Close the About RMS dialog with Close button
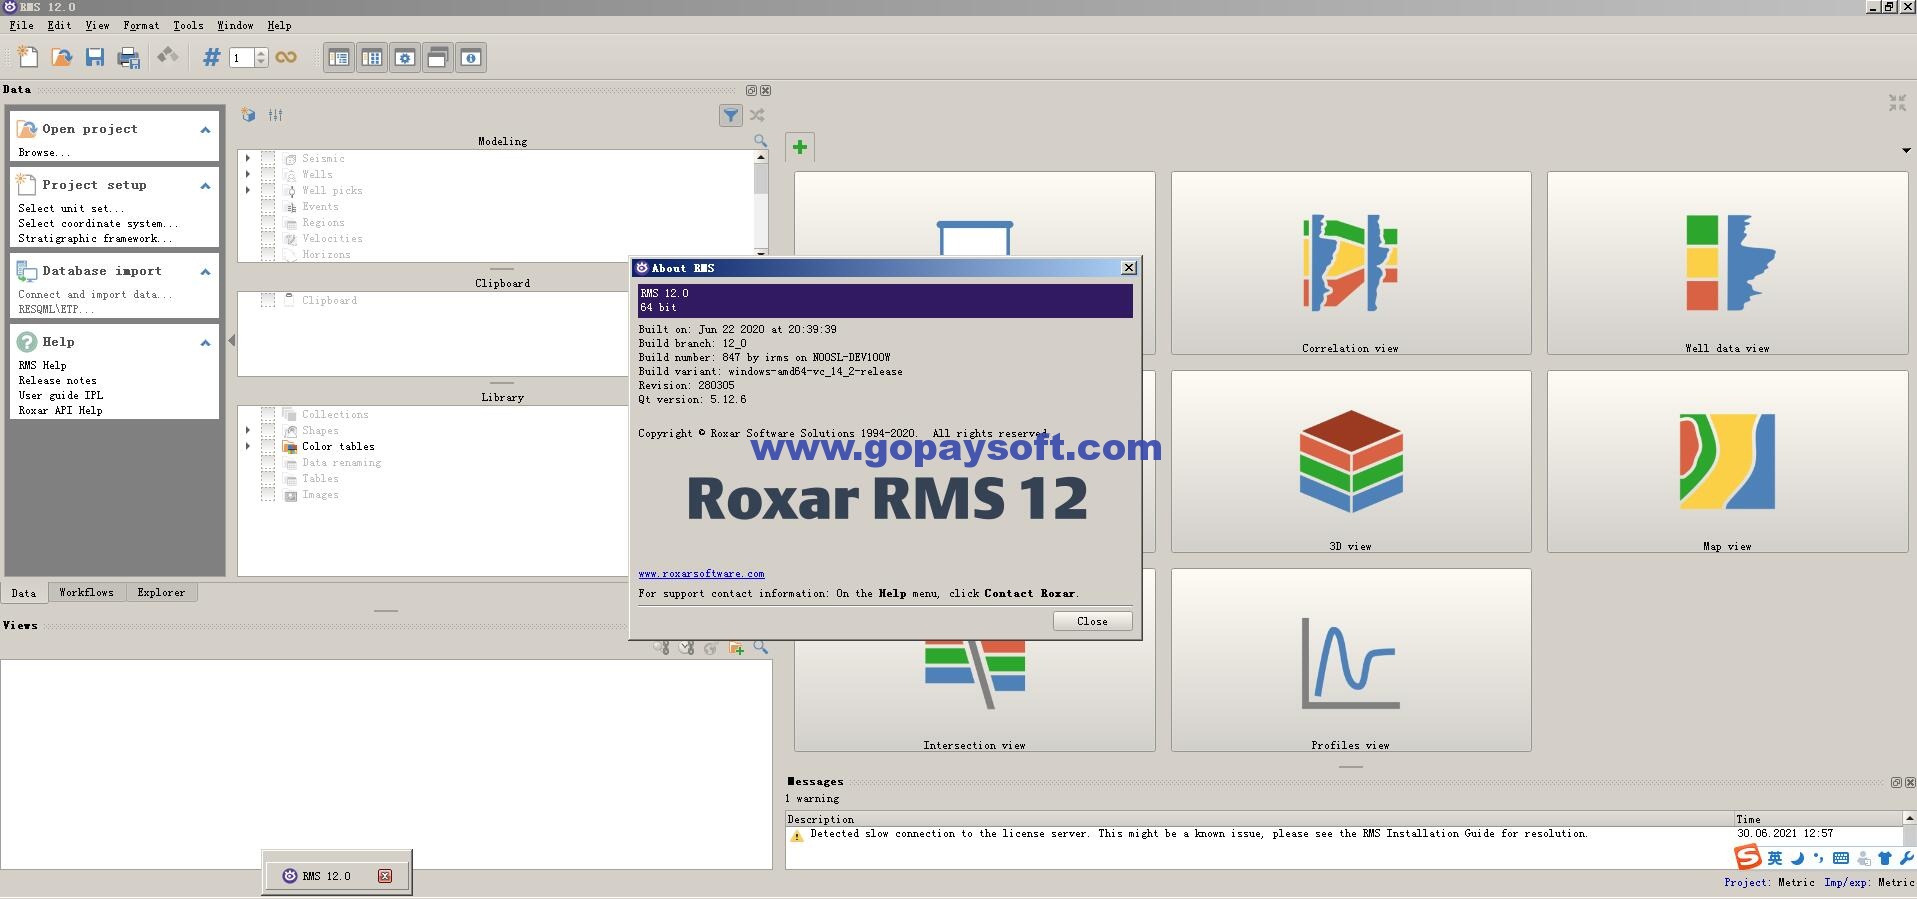This screenshot has width=1917, height=899. [1092, 621]
